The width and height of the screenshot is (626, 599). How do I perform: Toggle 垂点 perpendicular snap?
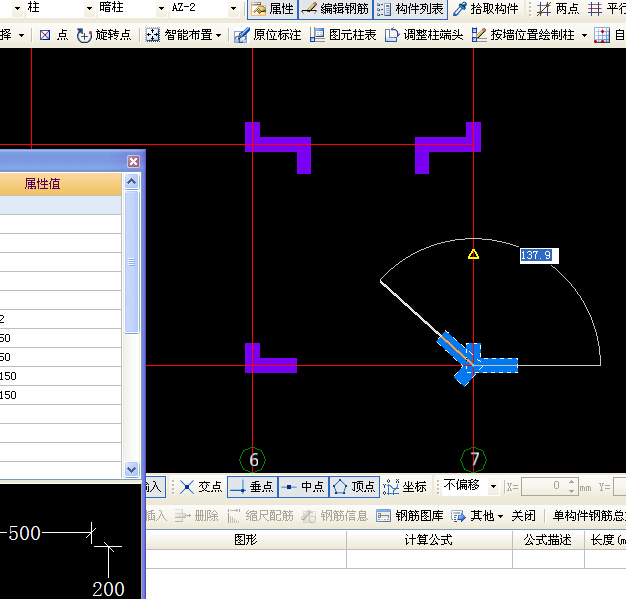click(252, 487)
